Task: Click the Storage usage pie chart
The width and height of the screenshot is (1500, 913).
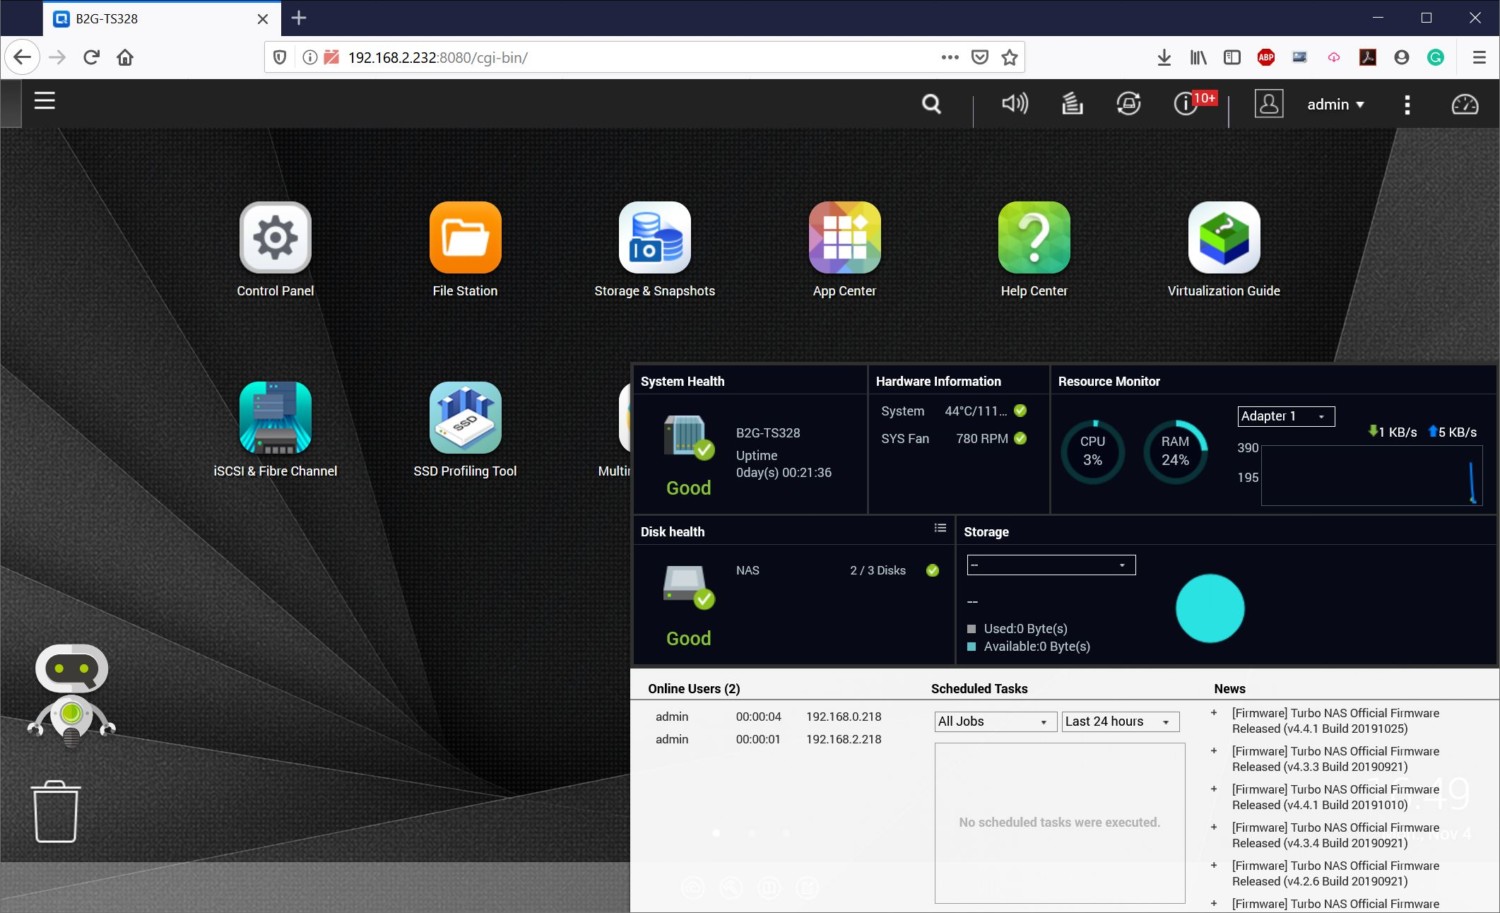Action: click(1210, 608)
